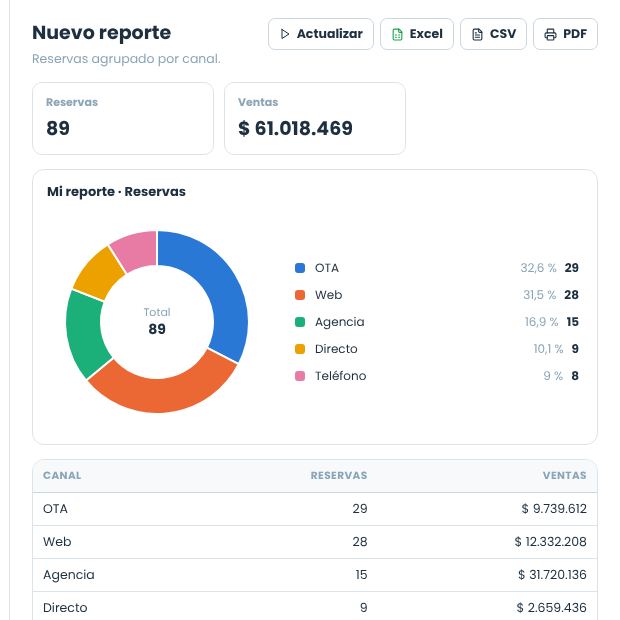Click the $ 9.739.612 sales cell
The width and height of the screenshot is (620, 620).
(554, 508)
